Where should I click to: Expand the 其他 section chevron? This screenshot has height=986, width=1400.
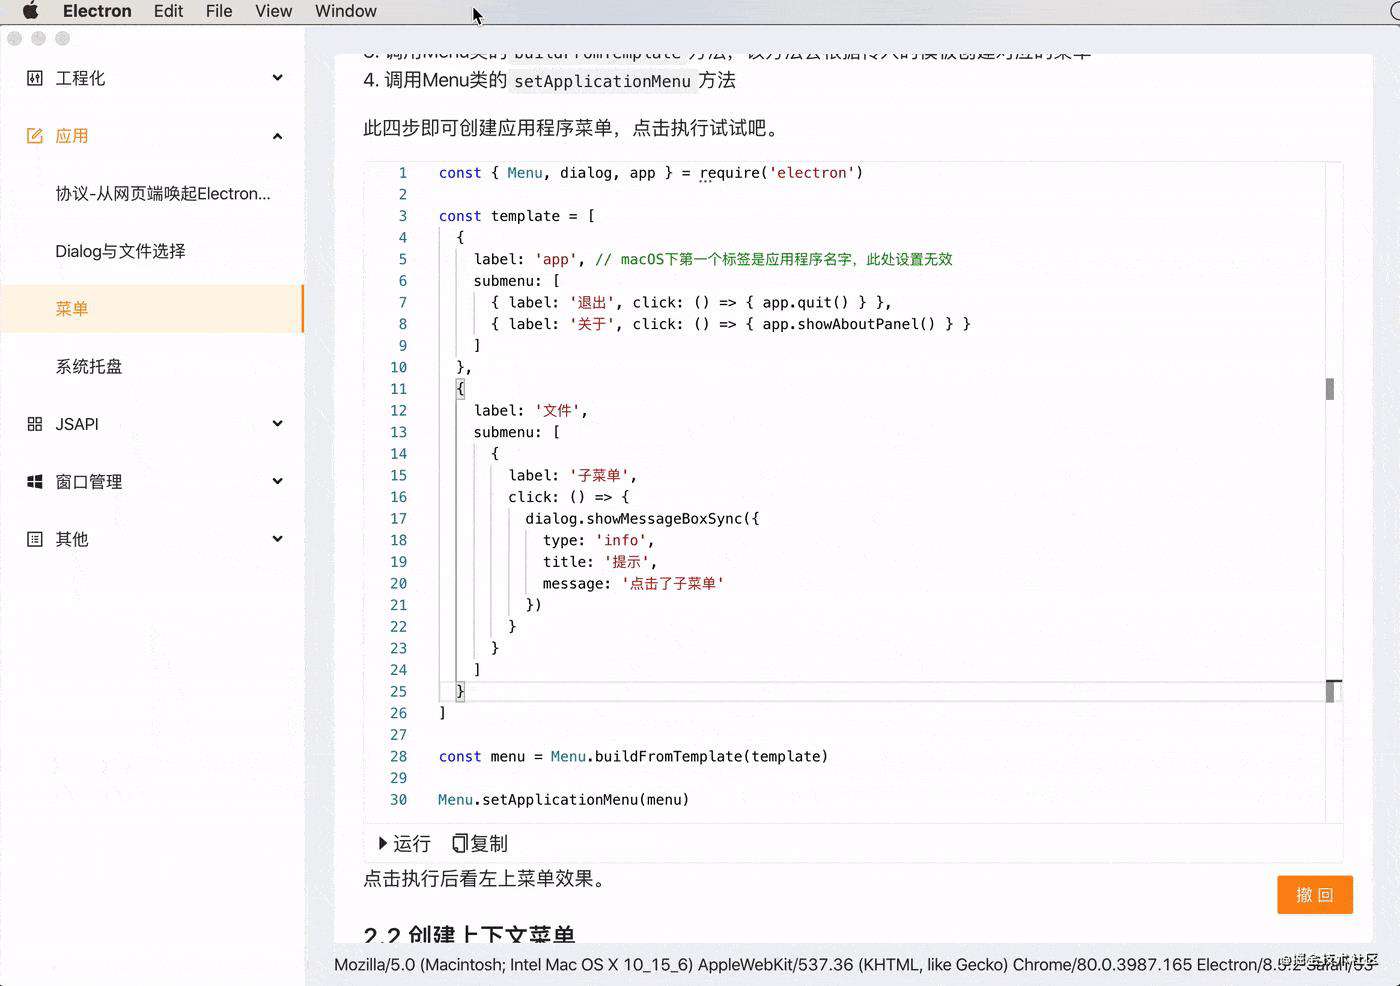click(277, 539)
